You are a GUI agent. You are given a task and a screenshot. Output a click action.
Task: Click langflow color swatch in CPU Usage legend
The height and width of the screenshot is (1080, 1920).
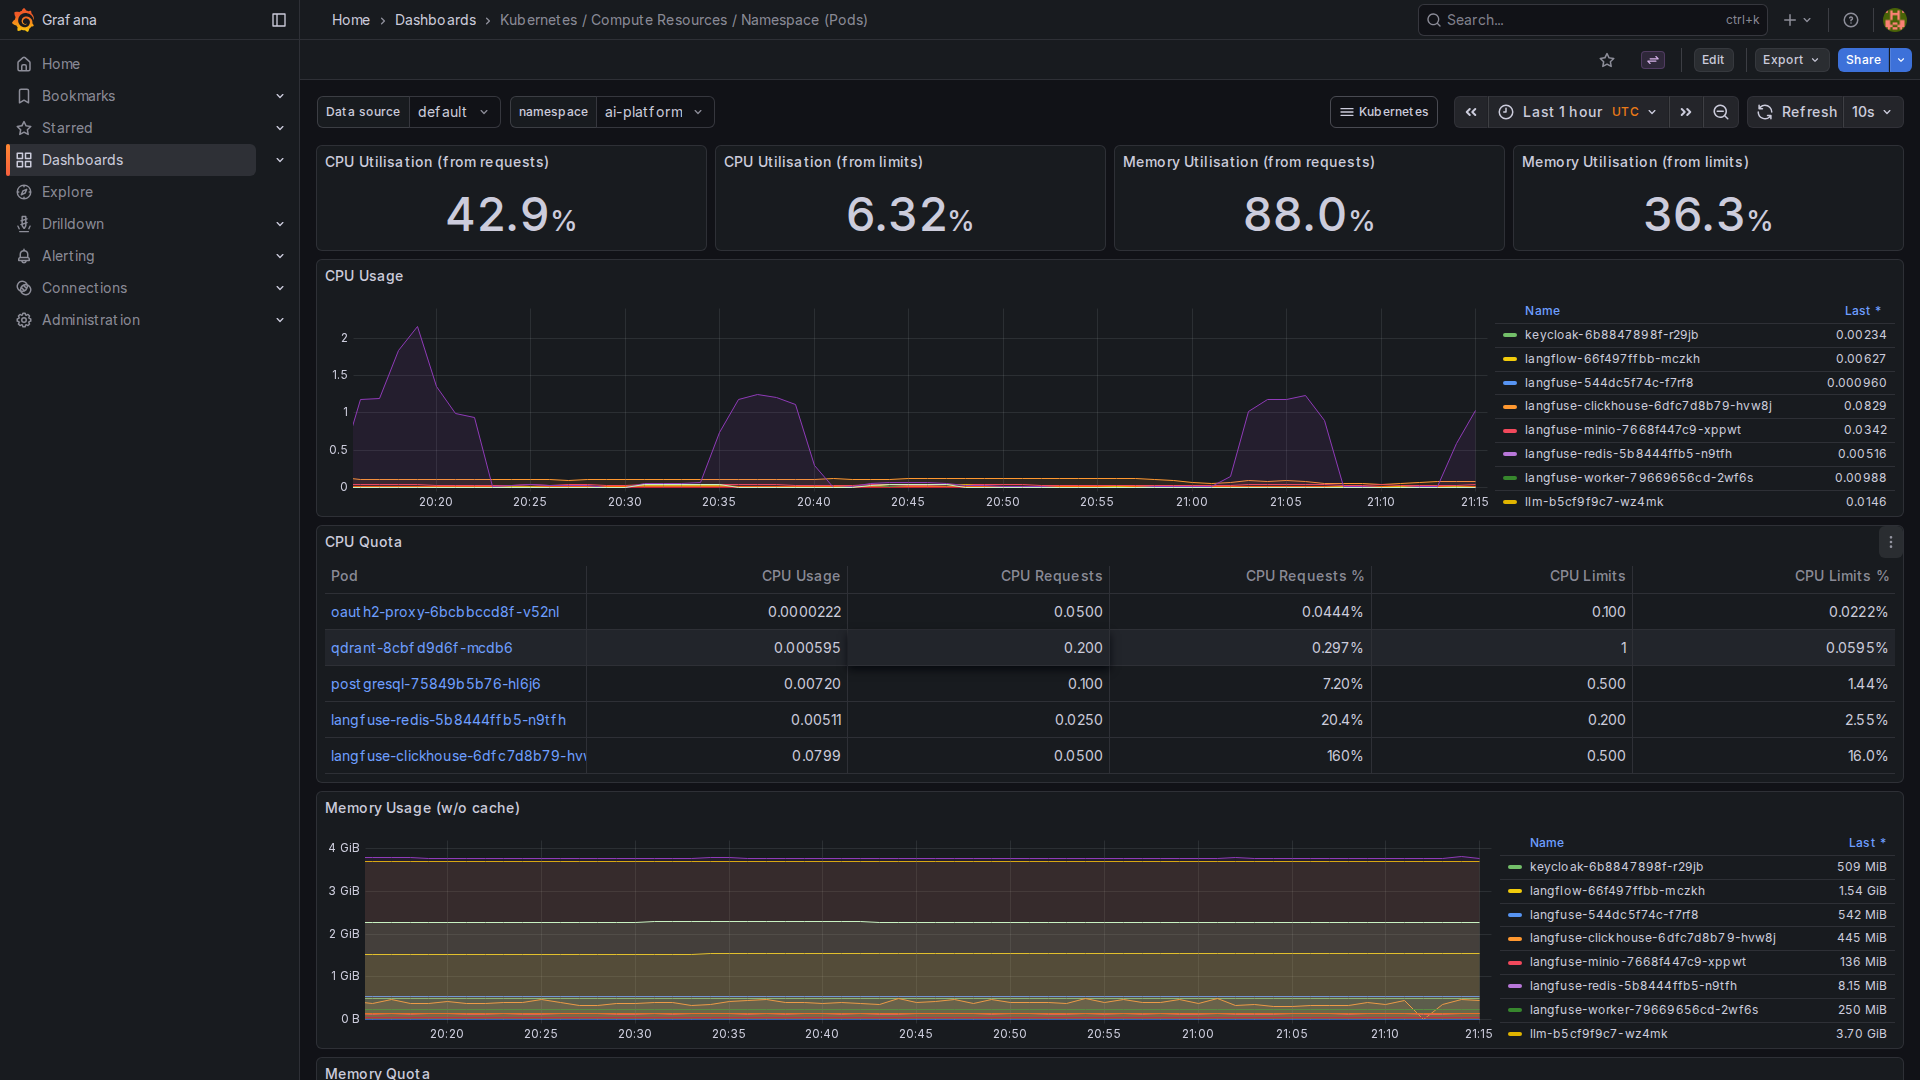[x=1510, y=359]
